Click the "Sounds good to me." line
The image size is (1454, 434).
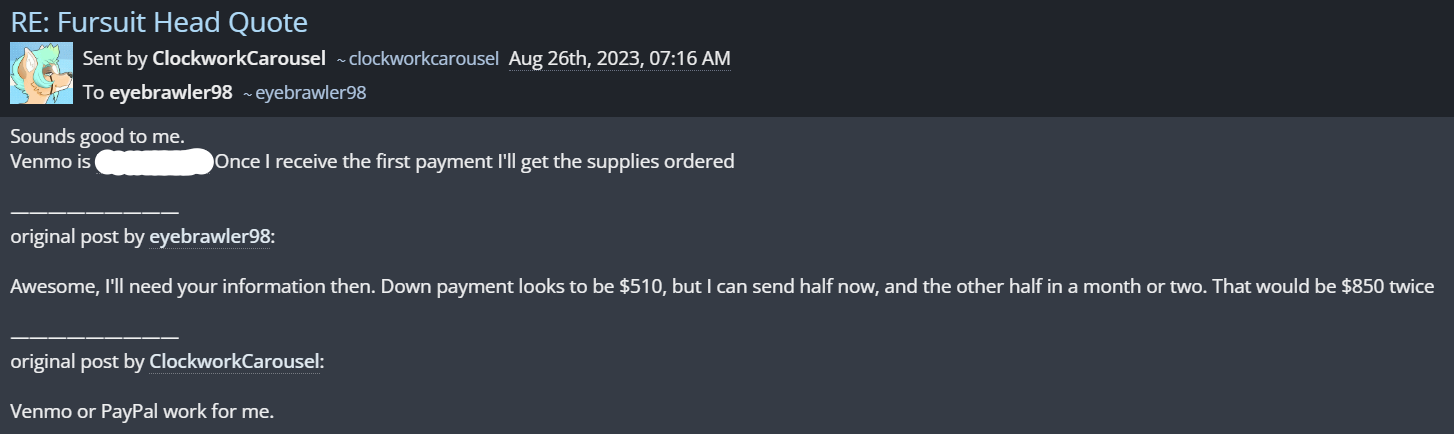[97, 137]
